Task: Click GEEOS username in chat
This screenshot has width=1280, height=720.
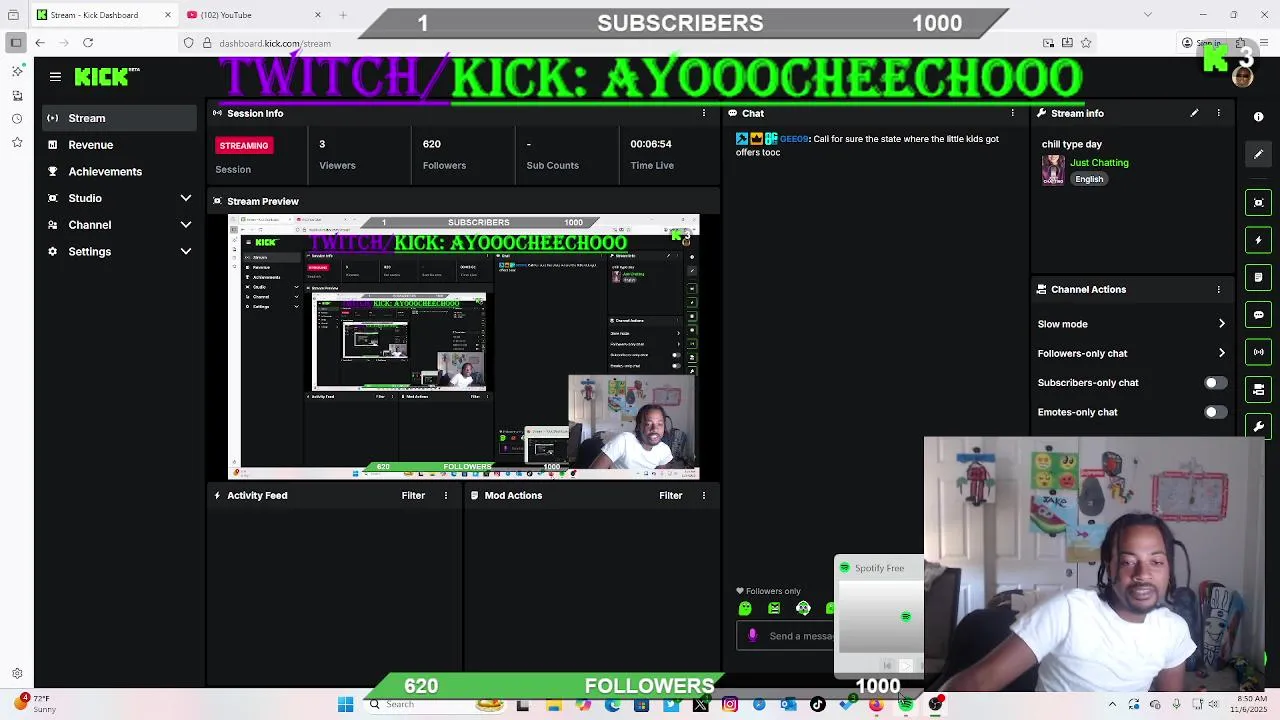Action: [x=794, y=139]
